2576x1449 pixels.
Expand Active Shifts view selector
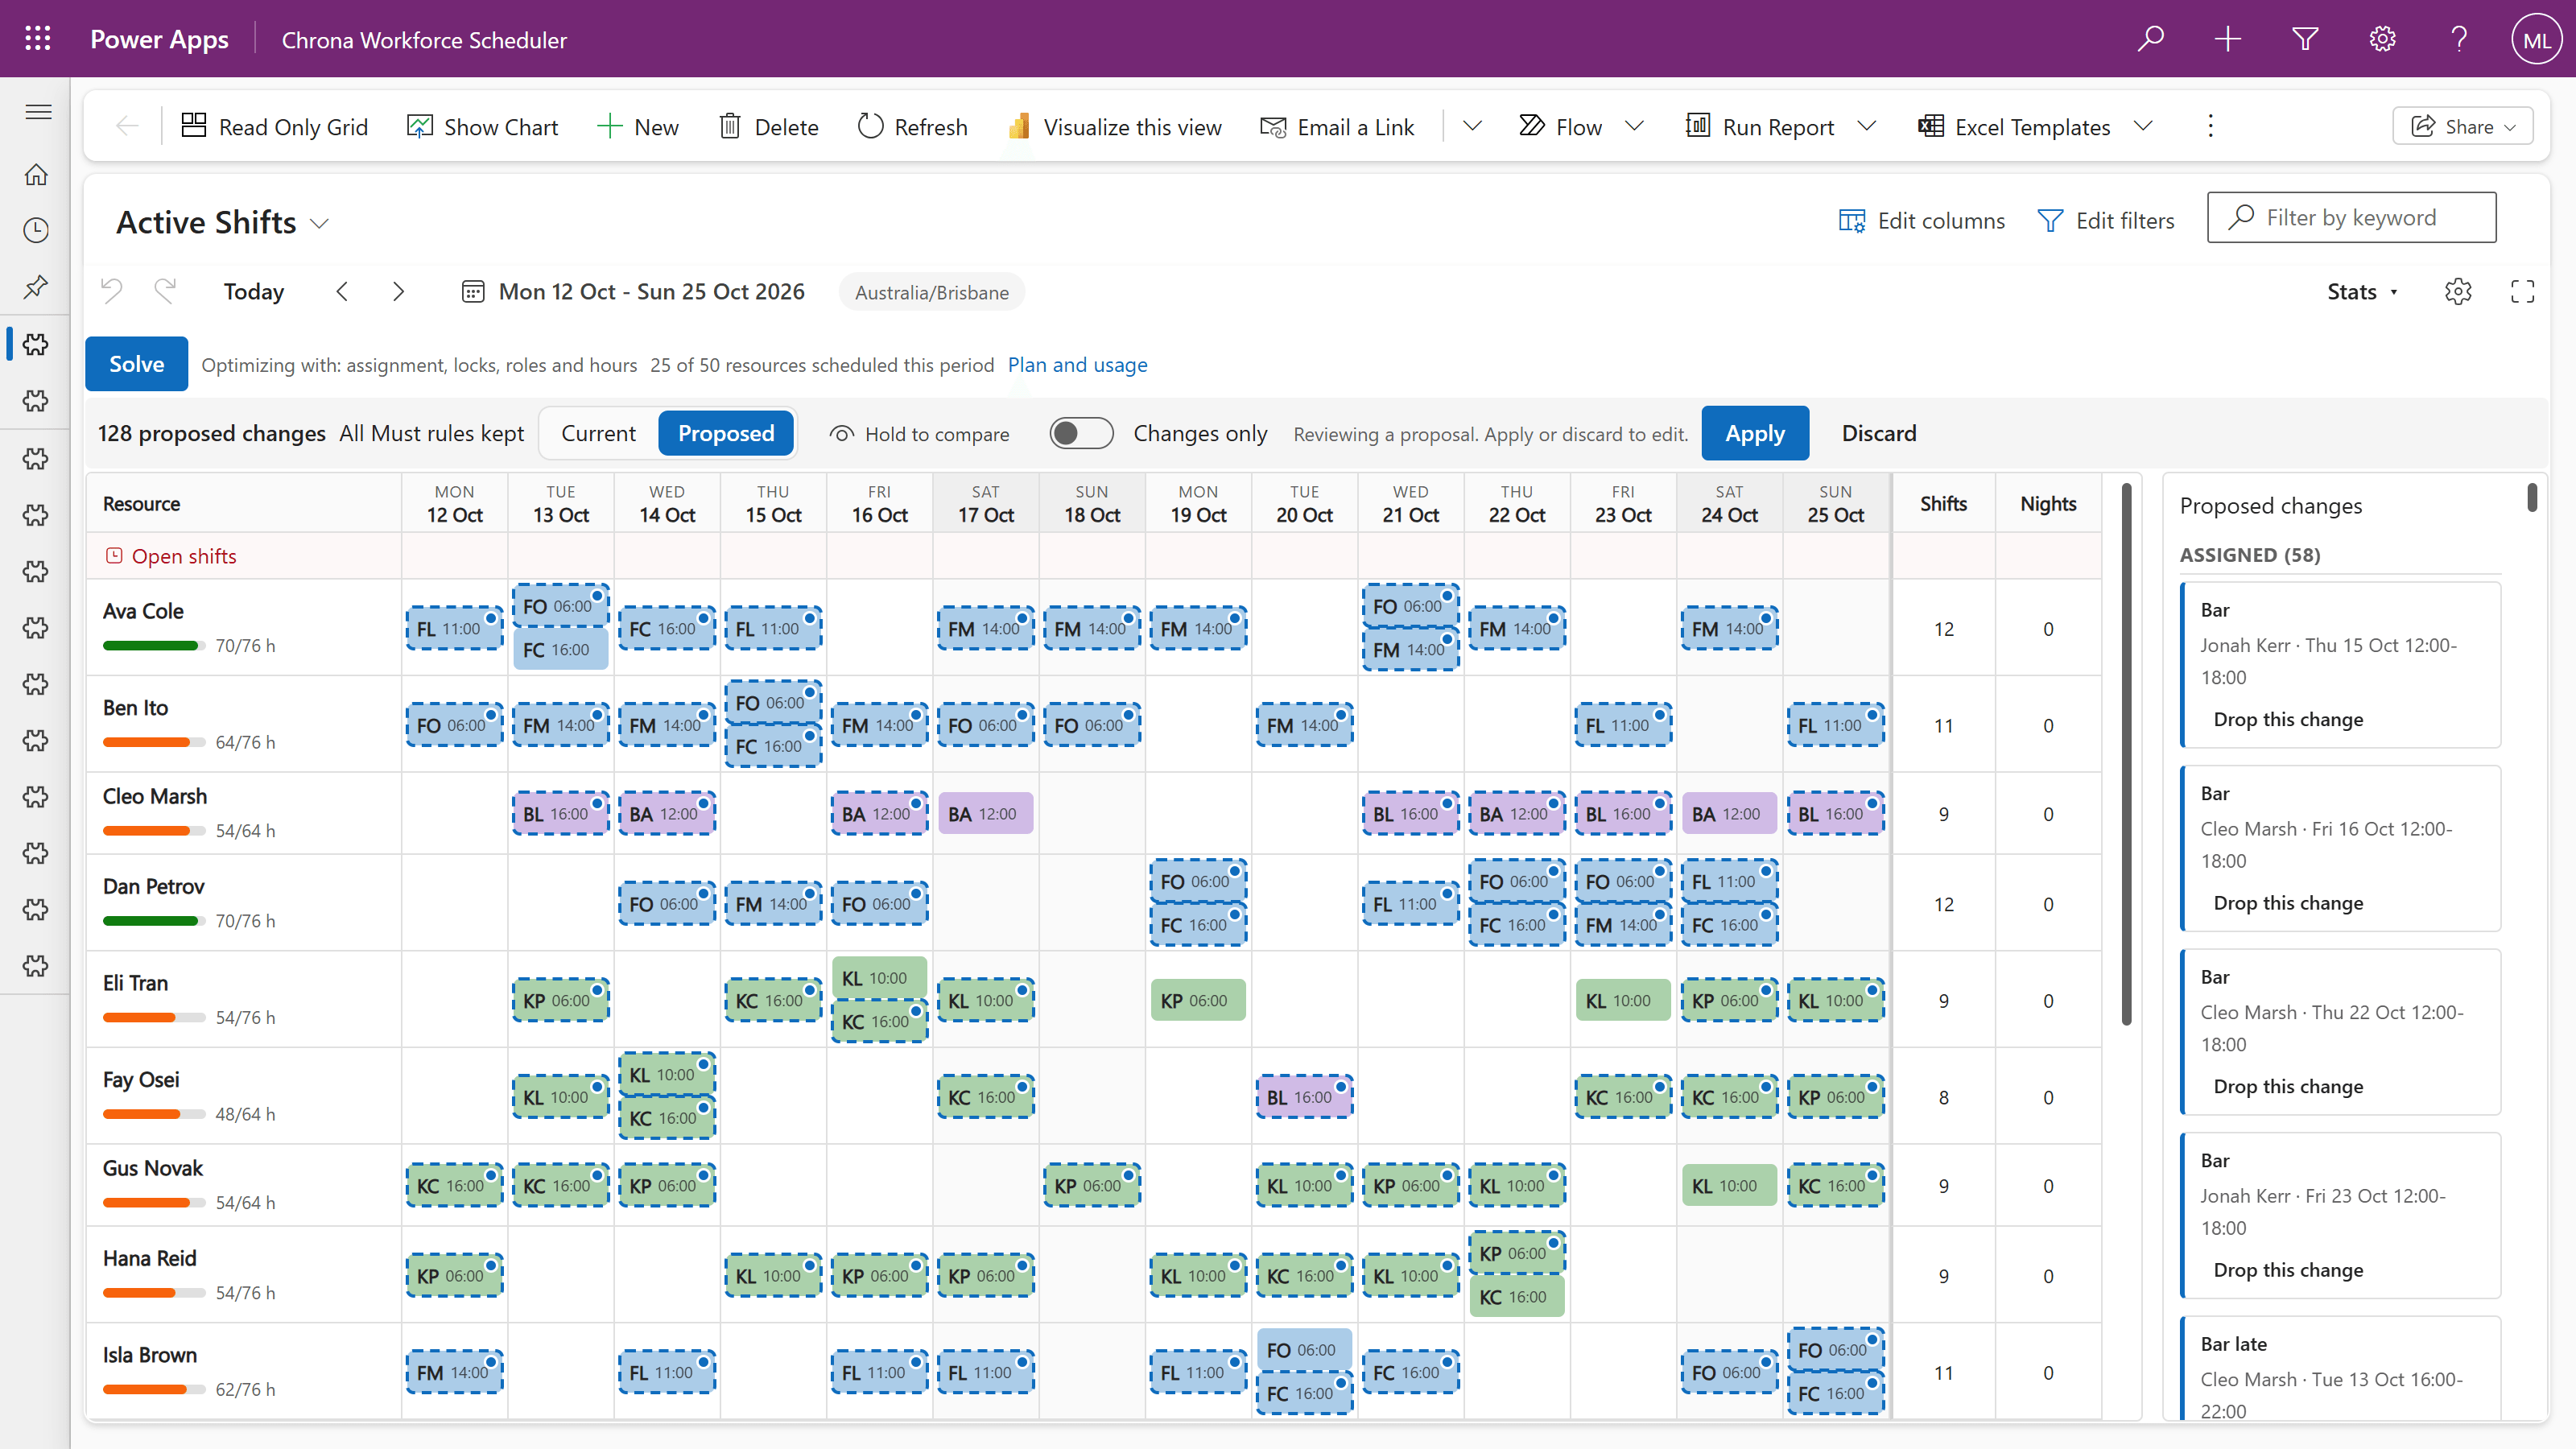point(319,222)
